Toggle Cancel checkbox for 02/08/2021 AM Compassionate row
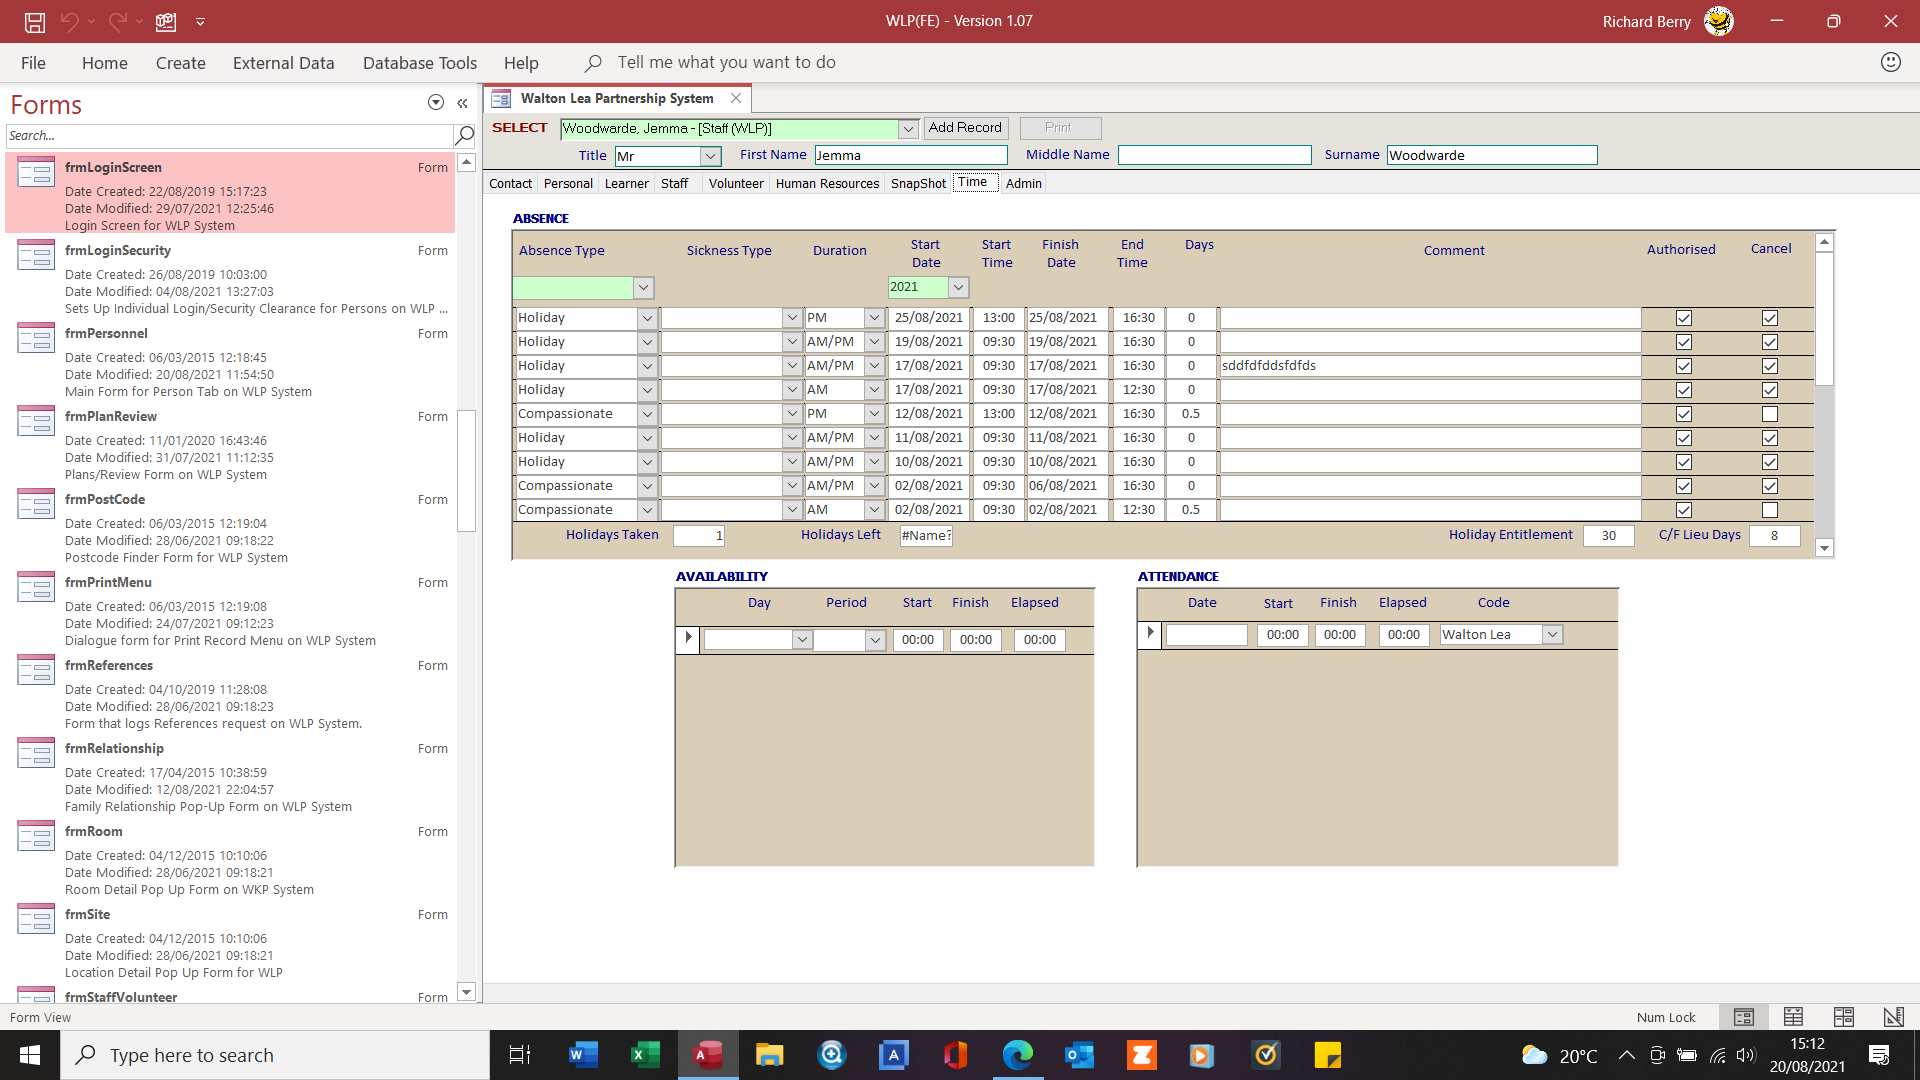Screen dimensions: 1920x1080 click(x=1770, y=510)
